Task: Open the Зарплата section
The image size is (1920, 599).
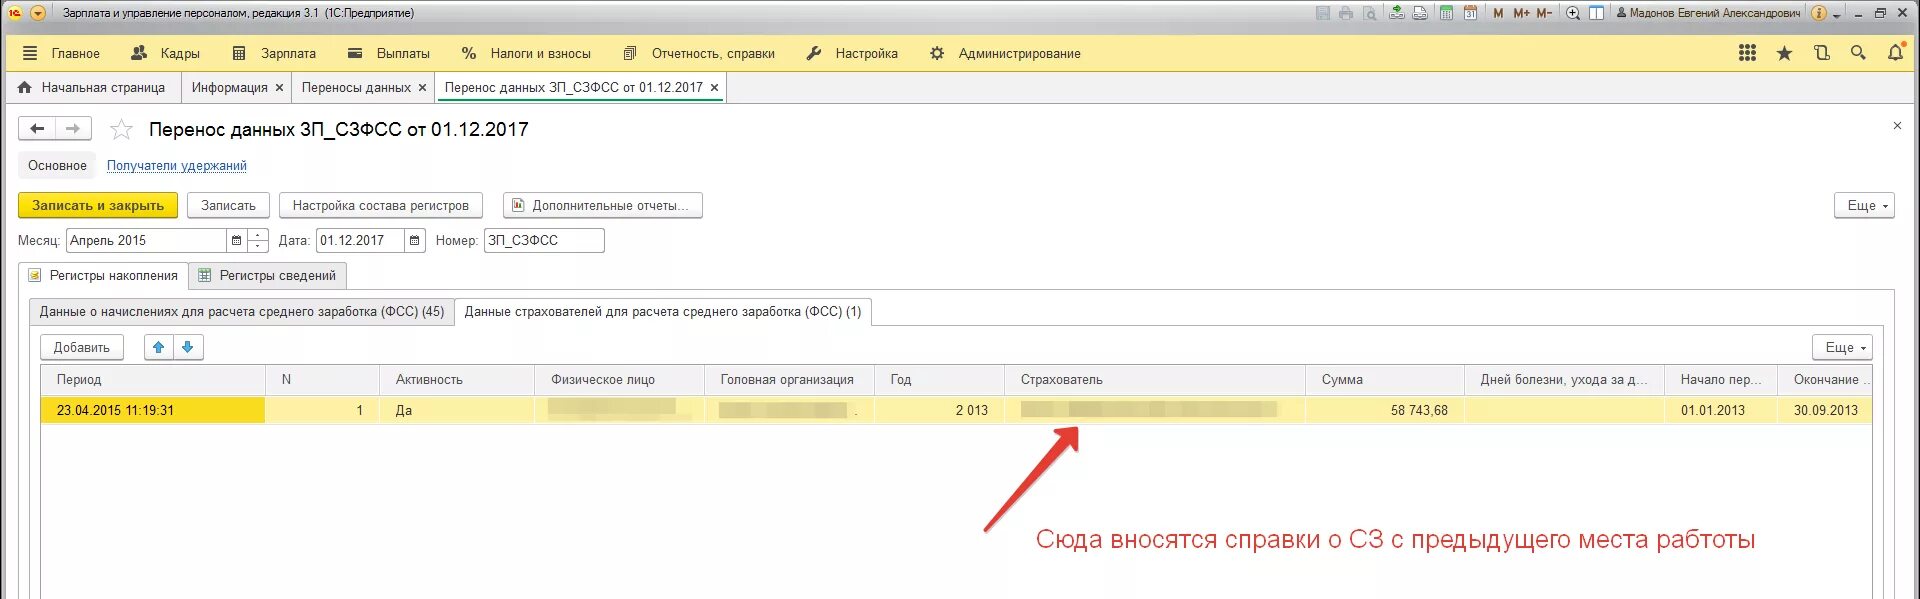Action: click(x=274, y=53)
